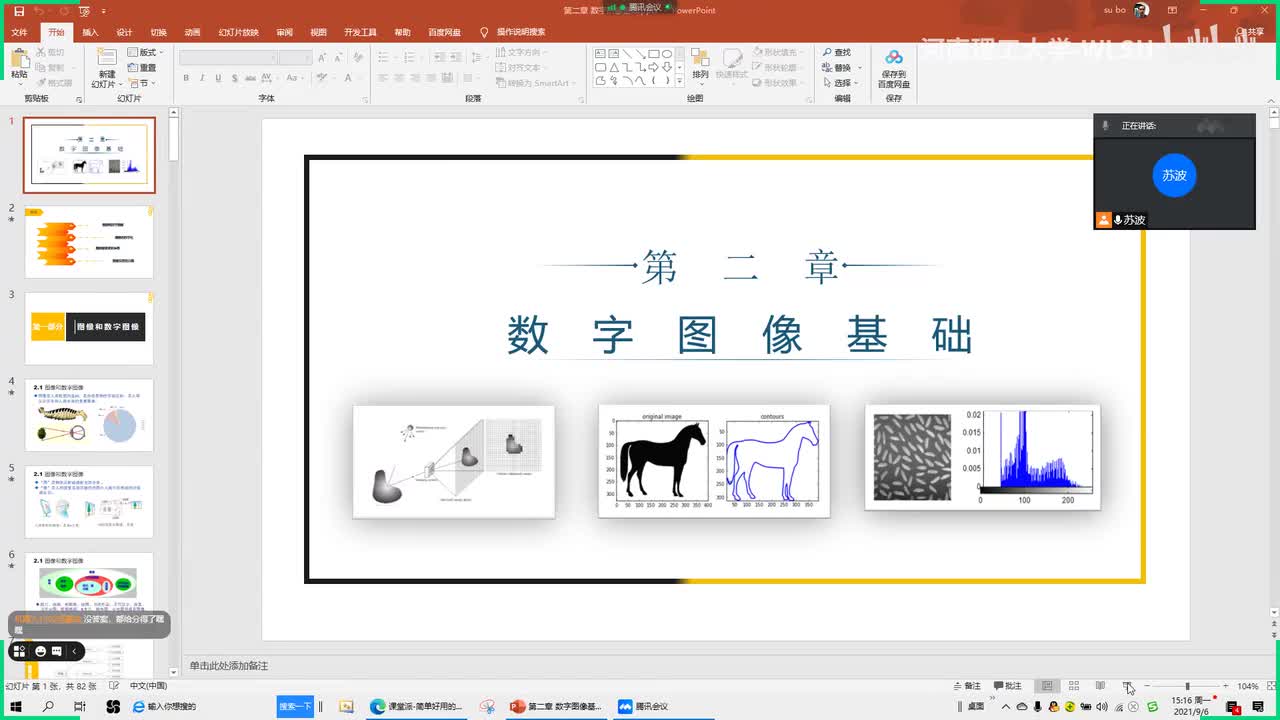
Task: Click the 104% zoom level
Action: click(1247, 686)
